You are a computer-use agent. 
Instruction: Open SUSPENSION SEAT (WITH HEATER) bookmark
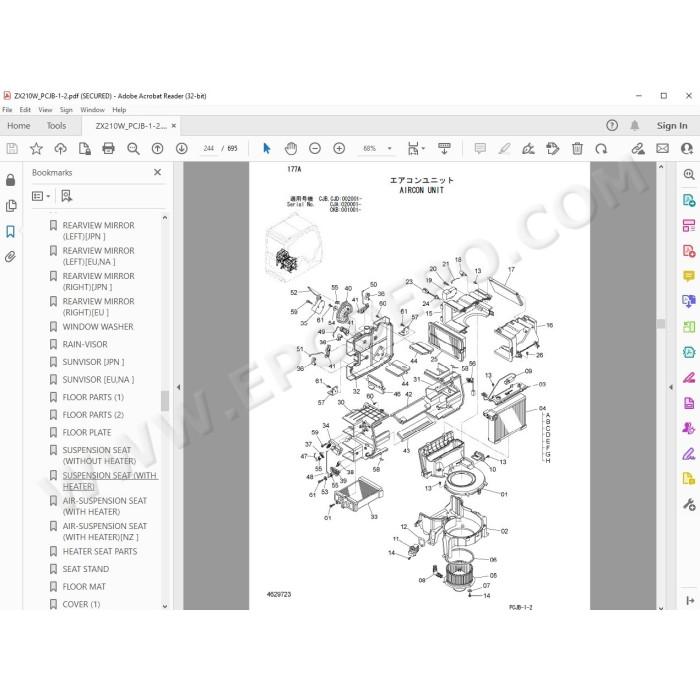110,480
